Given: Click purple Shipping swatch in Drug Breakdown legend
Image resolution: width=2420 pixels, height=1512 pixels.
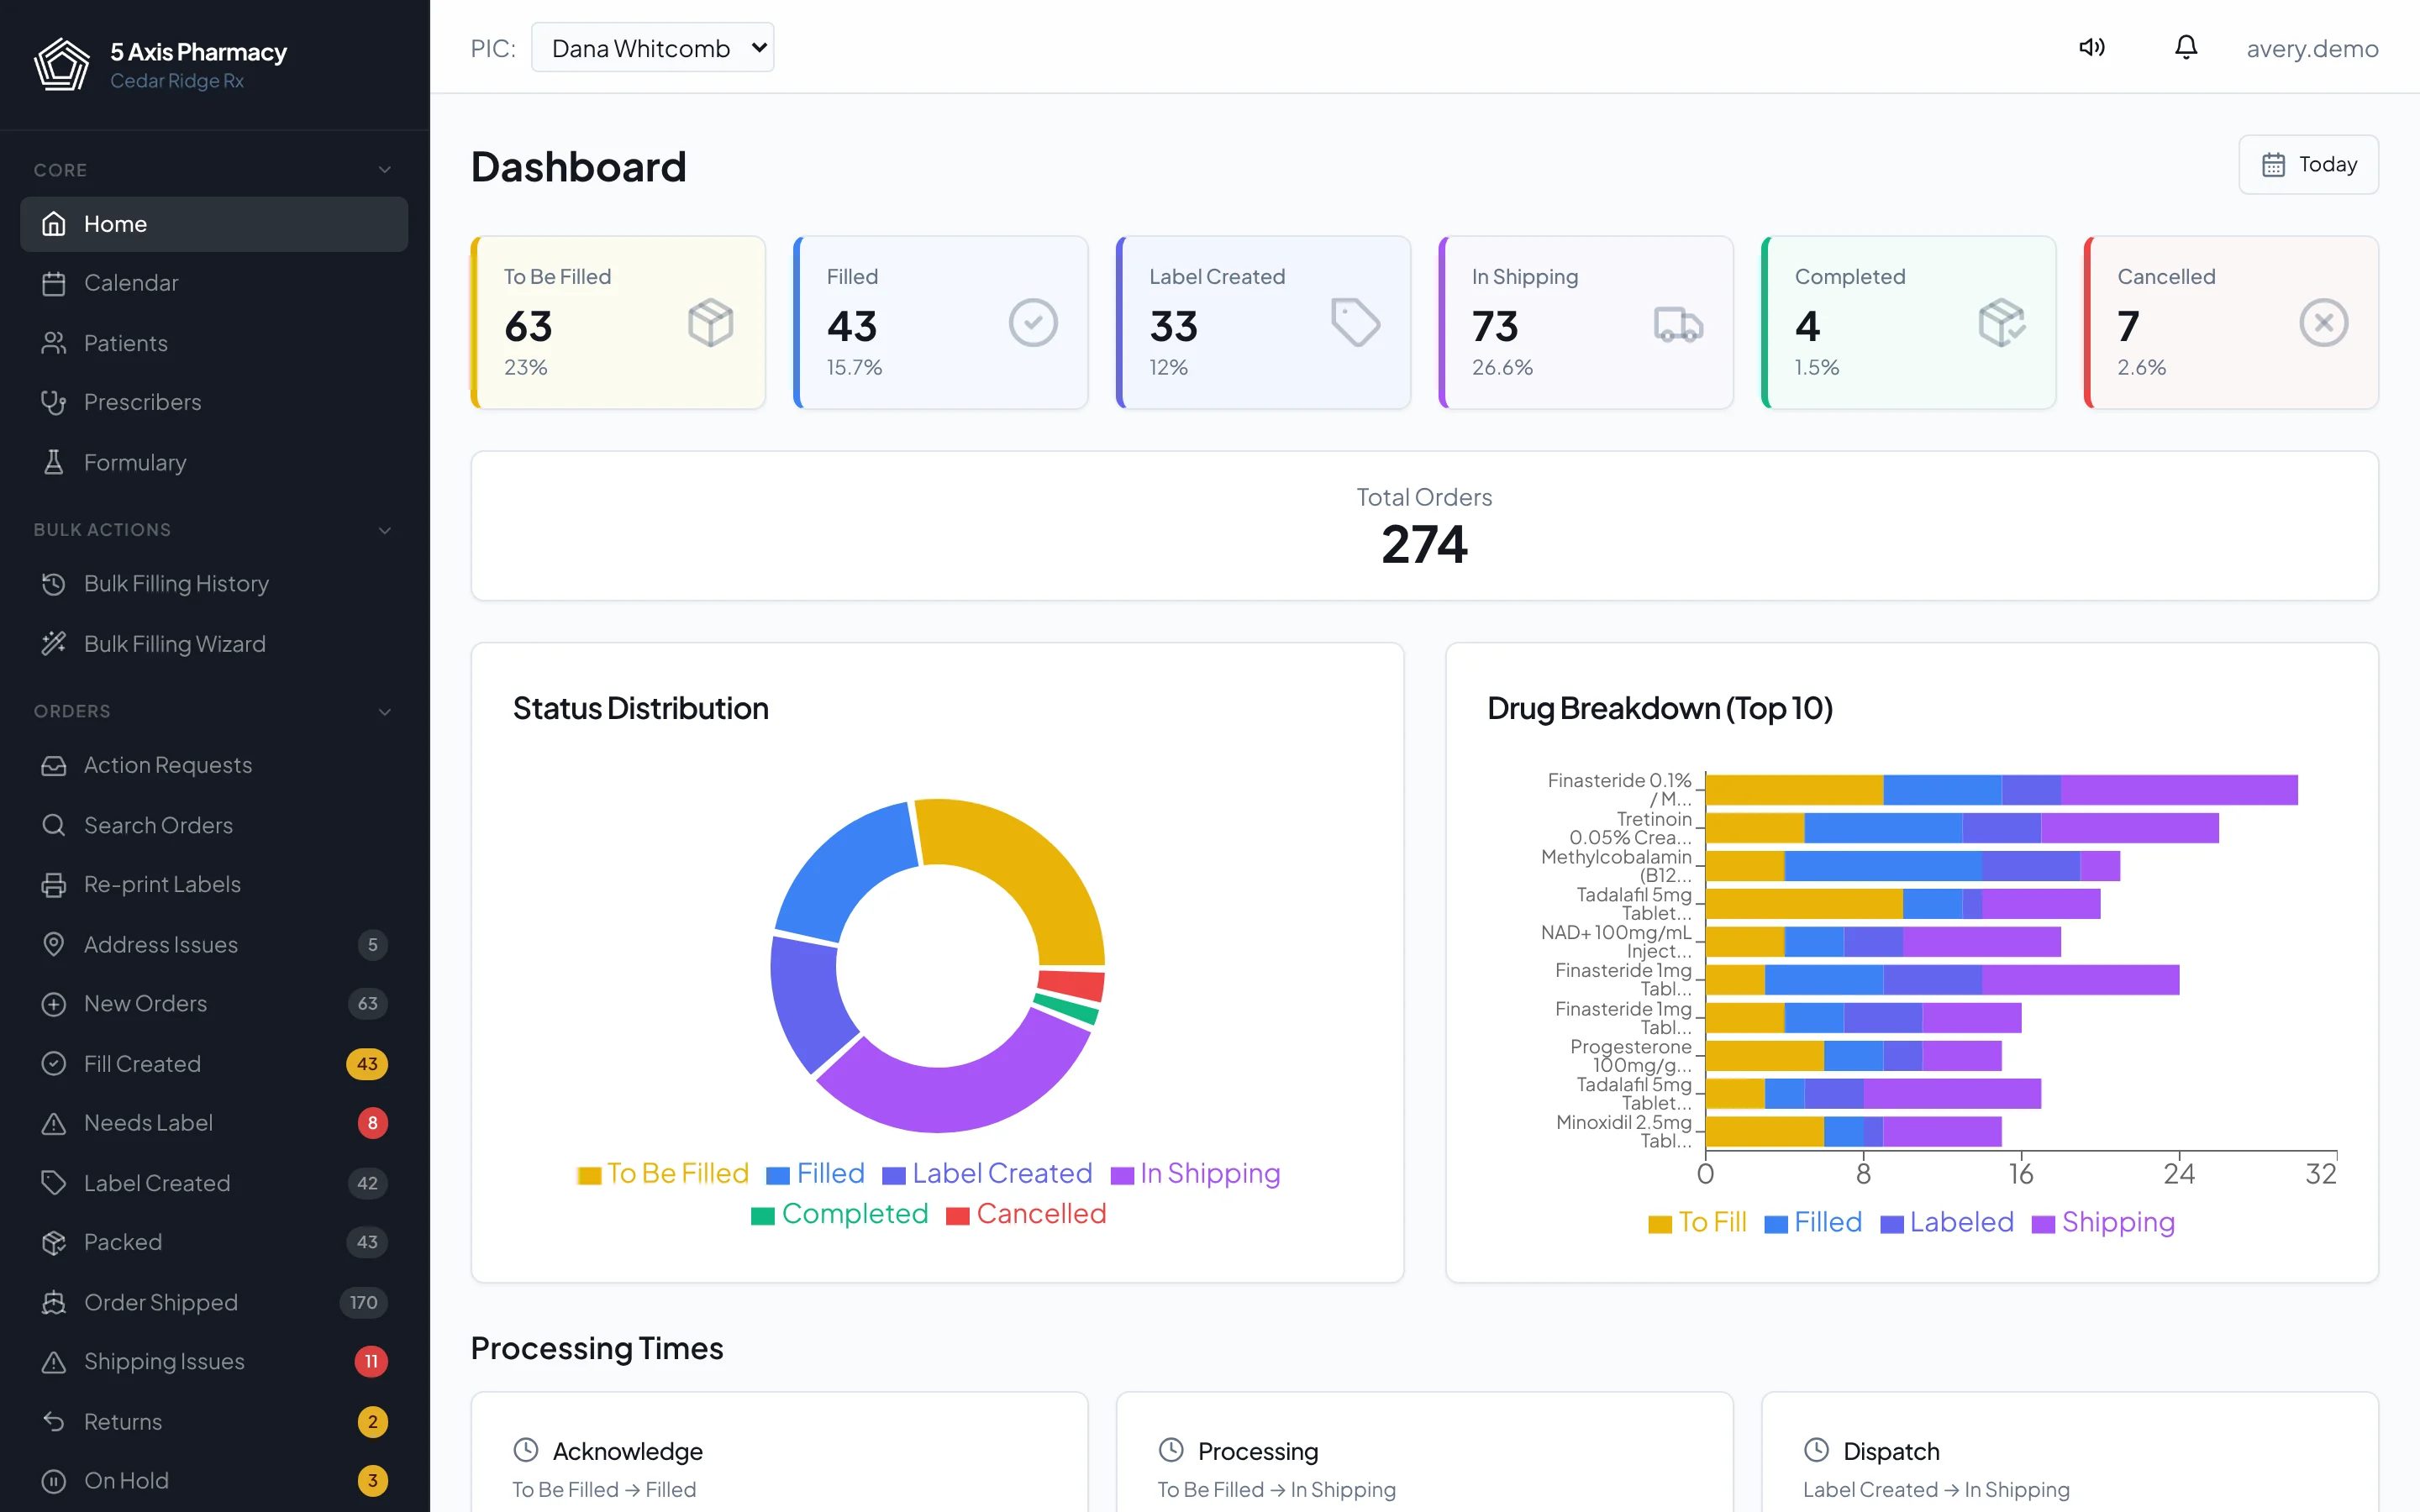Looking at the screenshot, I should (x=2044, y=1224).
